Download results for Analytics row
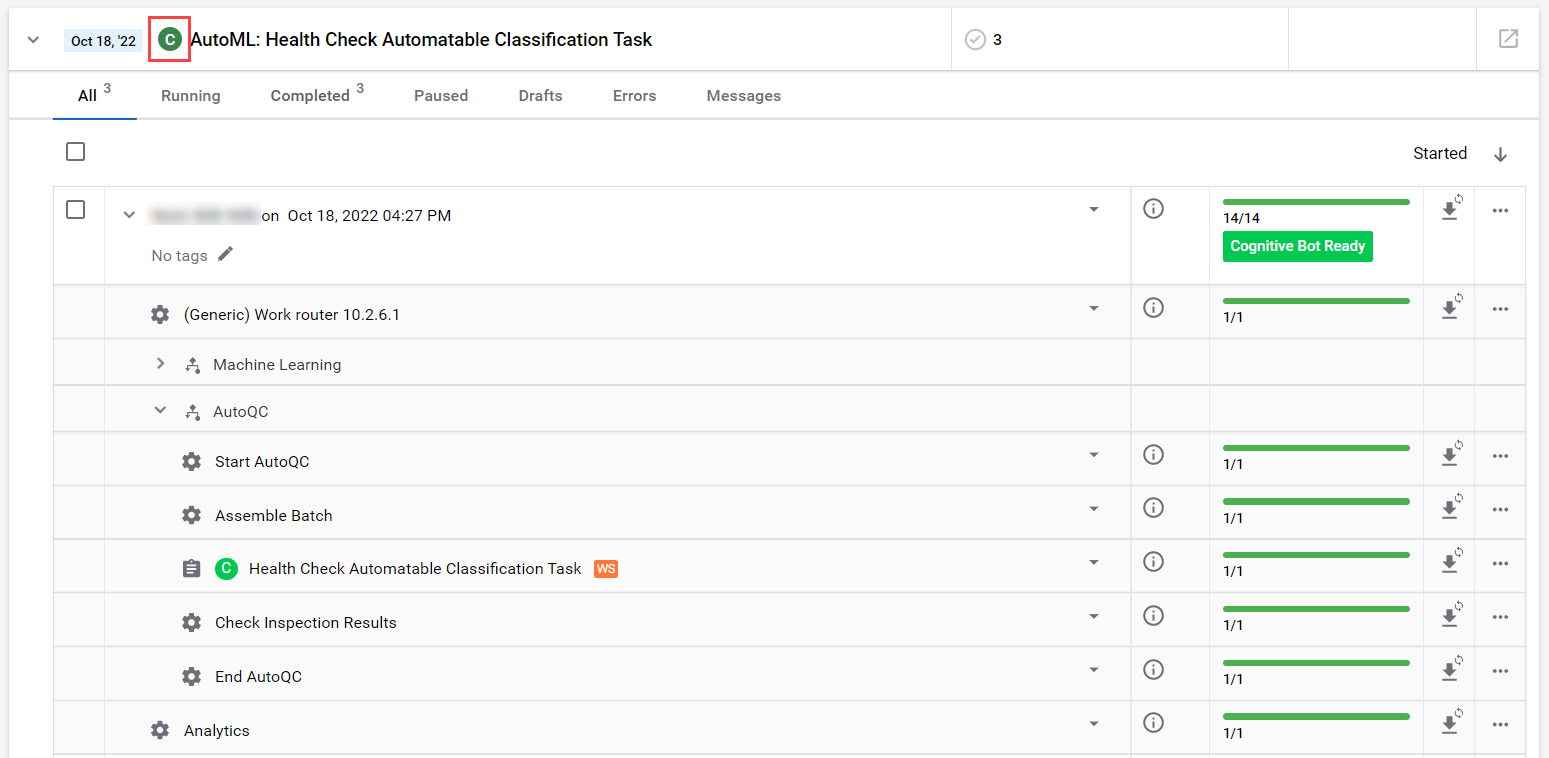Viewport: 1549px width, 758px height. pos(1449,722)
